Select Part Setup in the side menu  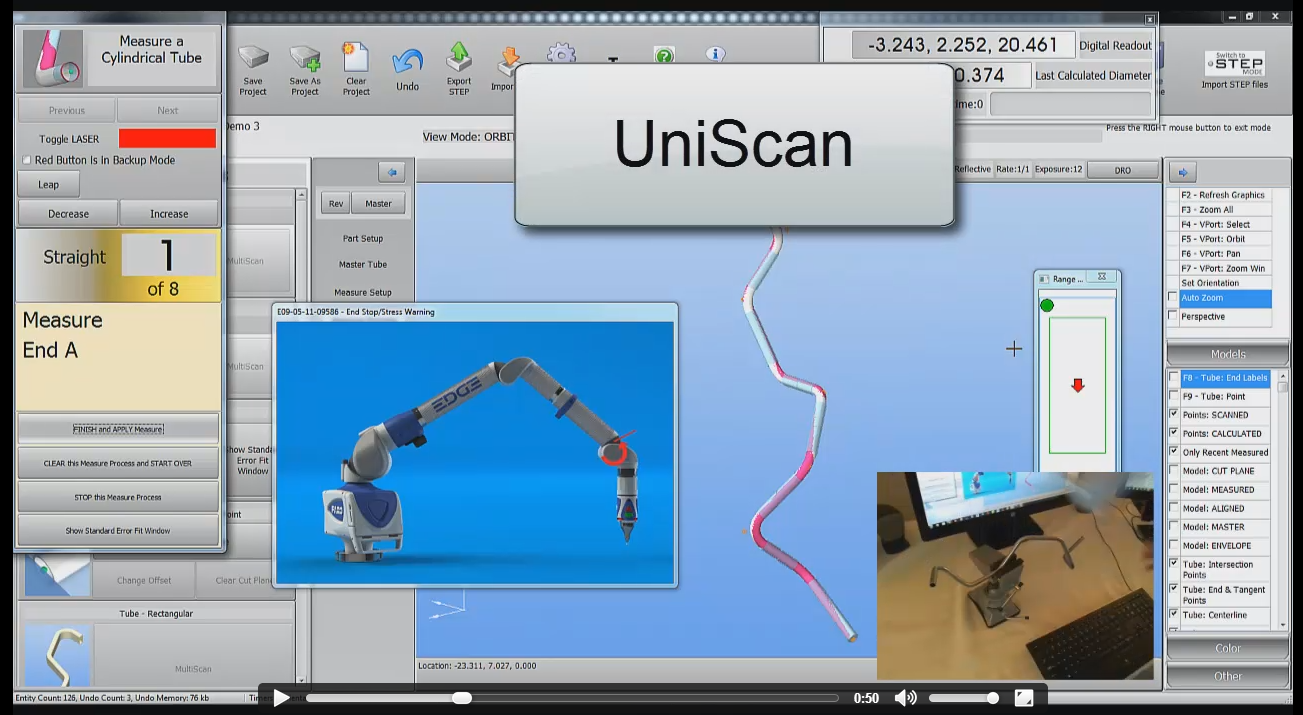(x=363, y=239)
